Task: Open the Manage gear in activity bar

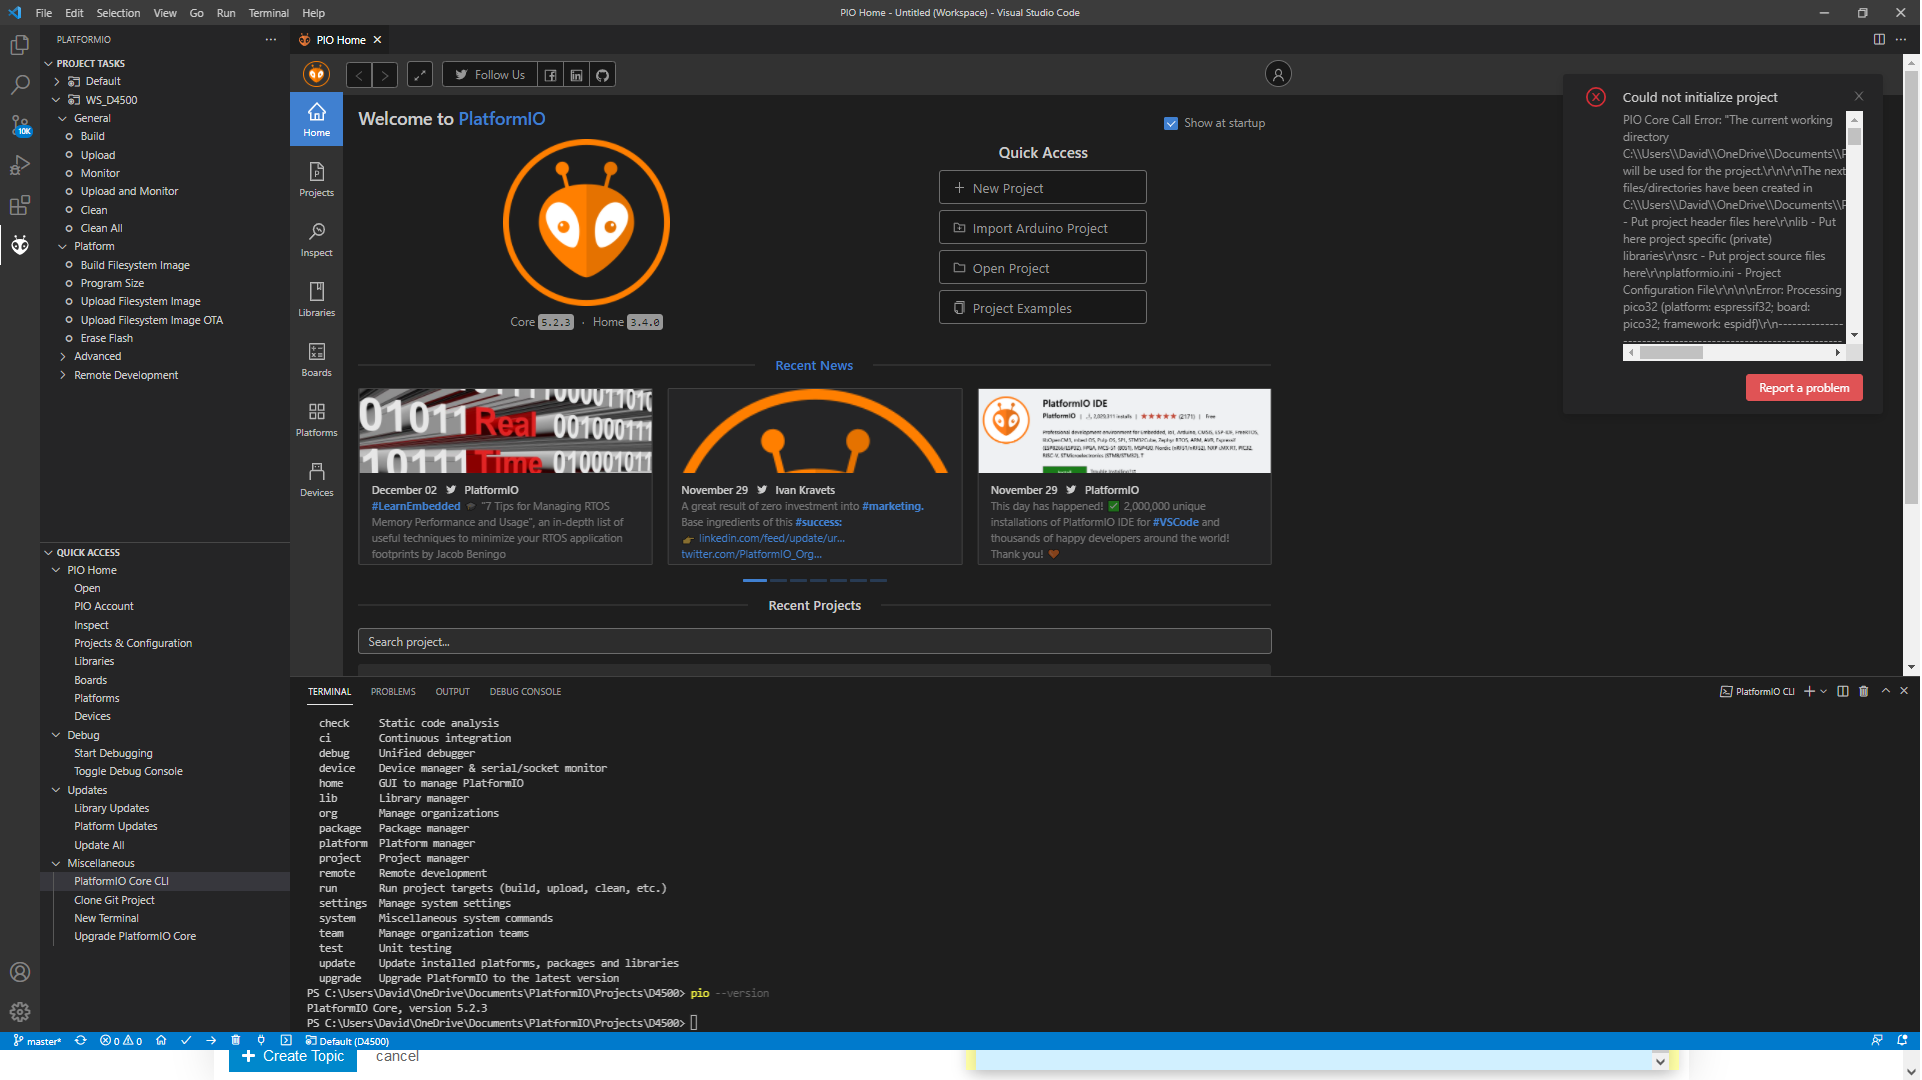Action: (20, 1012)
